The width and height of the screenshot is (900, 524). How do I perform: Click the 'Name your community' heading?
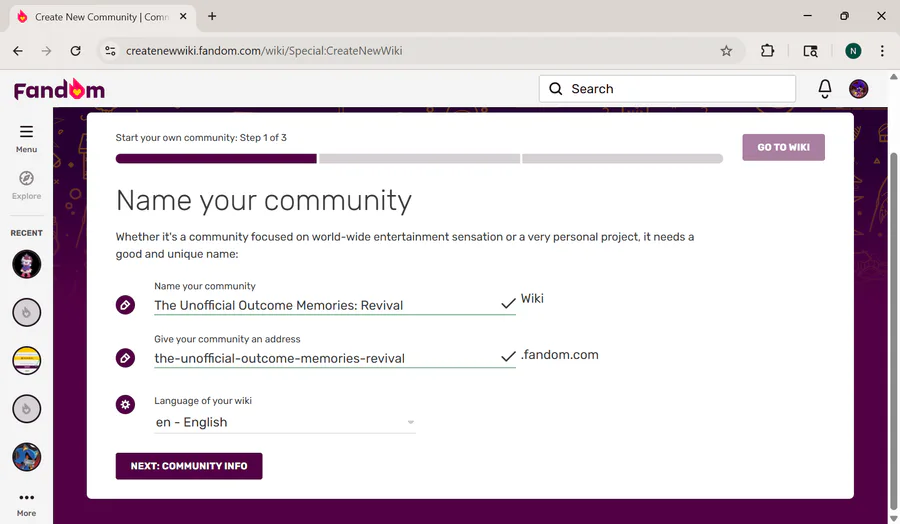click(264, 200)
